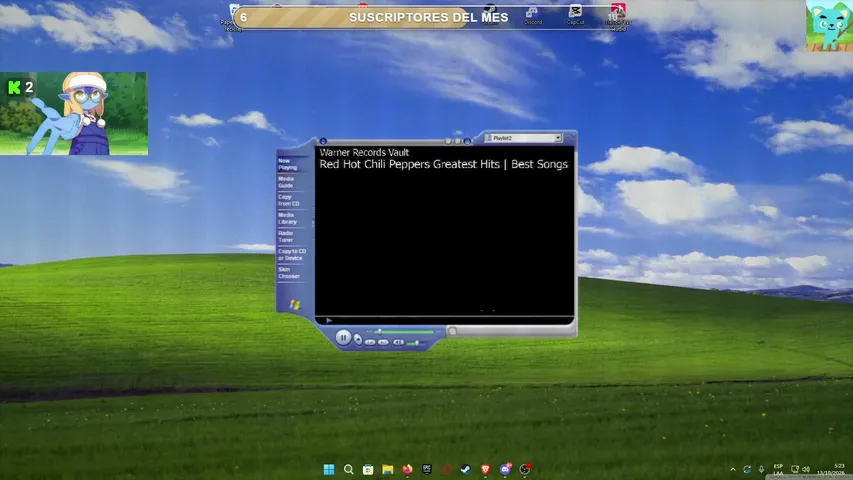
Task: Click the Discord desktop shortcut
Action: point(533,14)
